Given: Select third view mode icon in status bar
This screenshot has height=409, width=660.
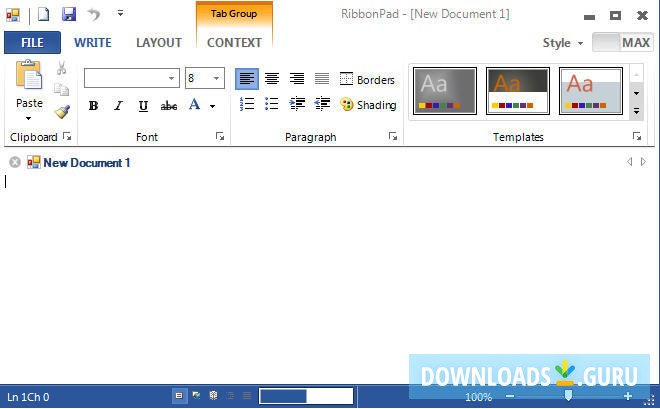Looking at the screenshot, I should point(213,396).
